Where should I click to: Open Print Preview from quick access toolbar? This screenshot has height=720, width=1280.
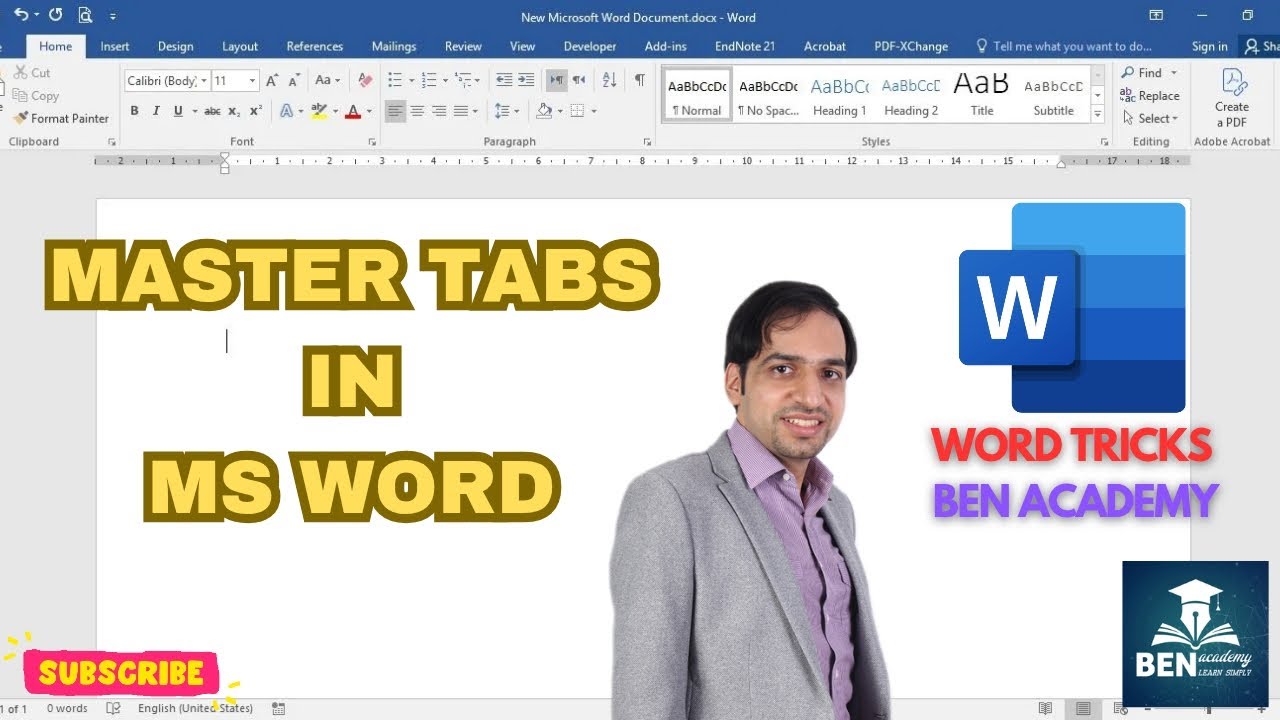85,15
